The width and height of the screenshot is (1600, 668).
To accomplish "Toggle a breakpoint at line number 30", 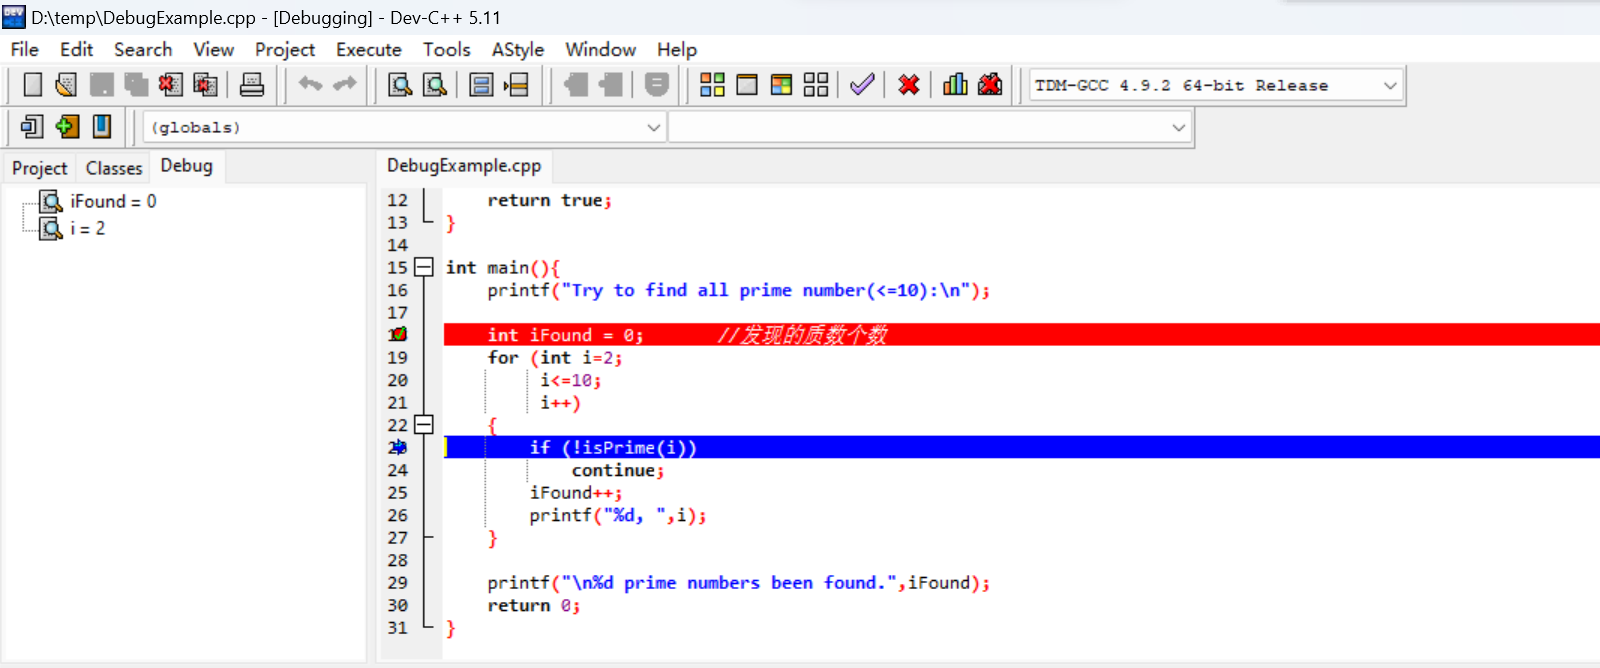I will pyautogui.click(x=398, y=606).
